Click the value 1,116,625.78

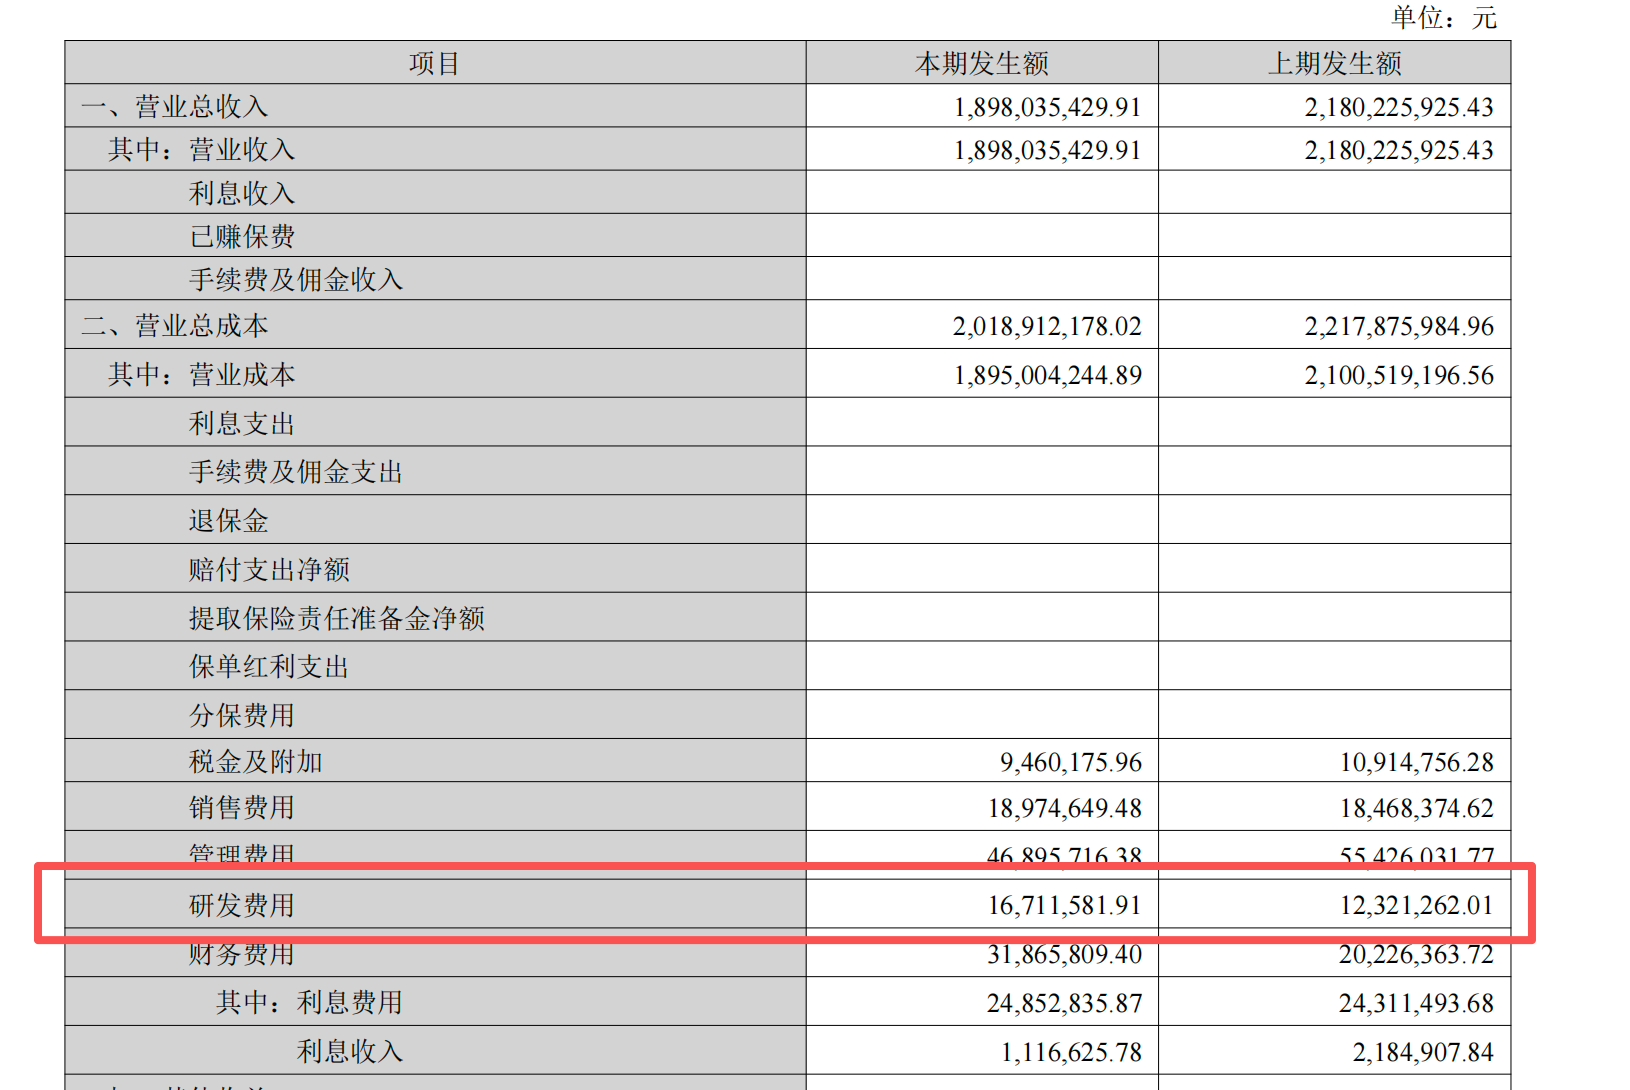tap(1071, 1052)
